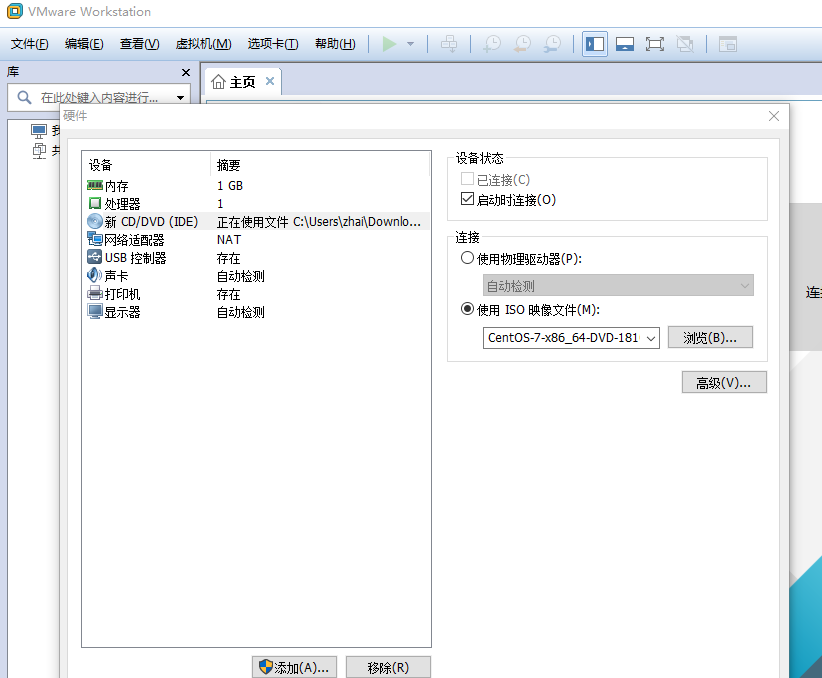Click the 高级(V)... advanced button

pos(724,383)
